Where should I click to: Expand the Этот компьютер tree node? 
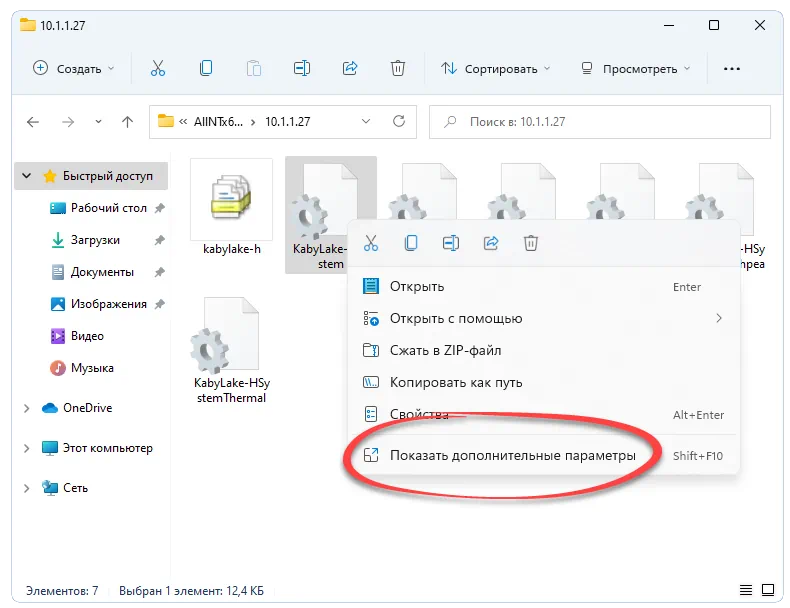(x=27, y=448)
